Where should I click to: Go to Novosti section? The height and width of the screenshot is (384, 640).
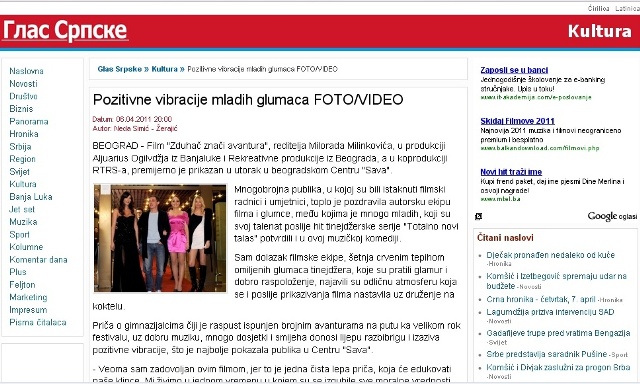(x=23, y=84)
